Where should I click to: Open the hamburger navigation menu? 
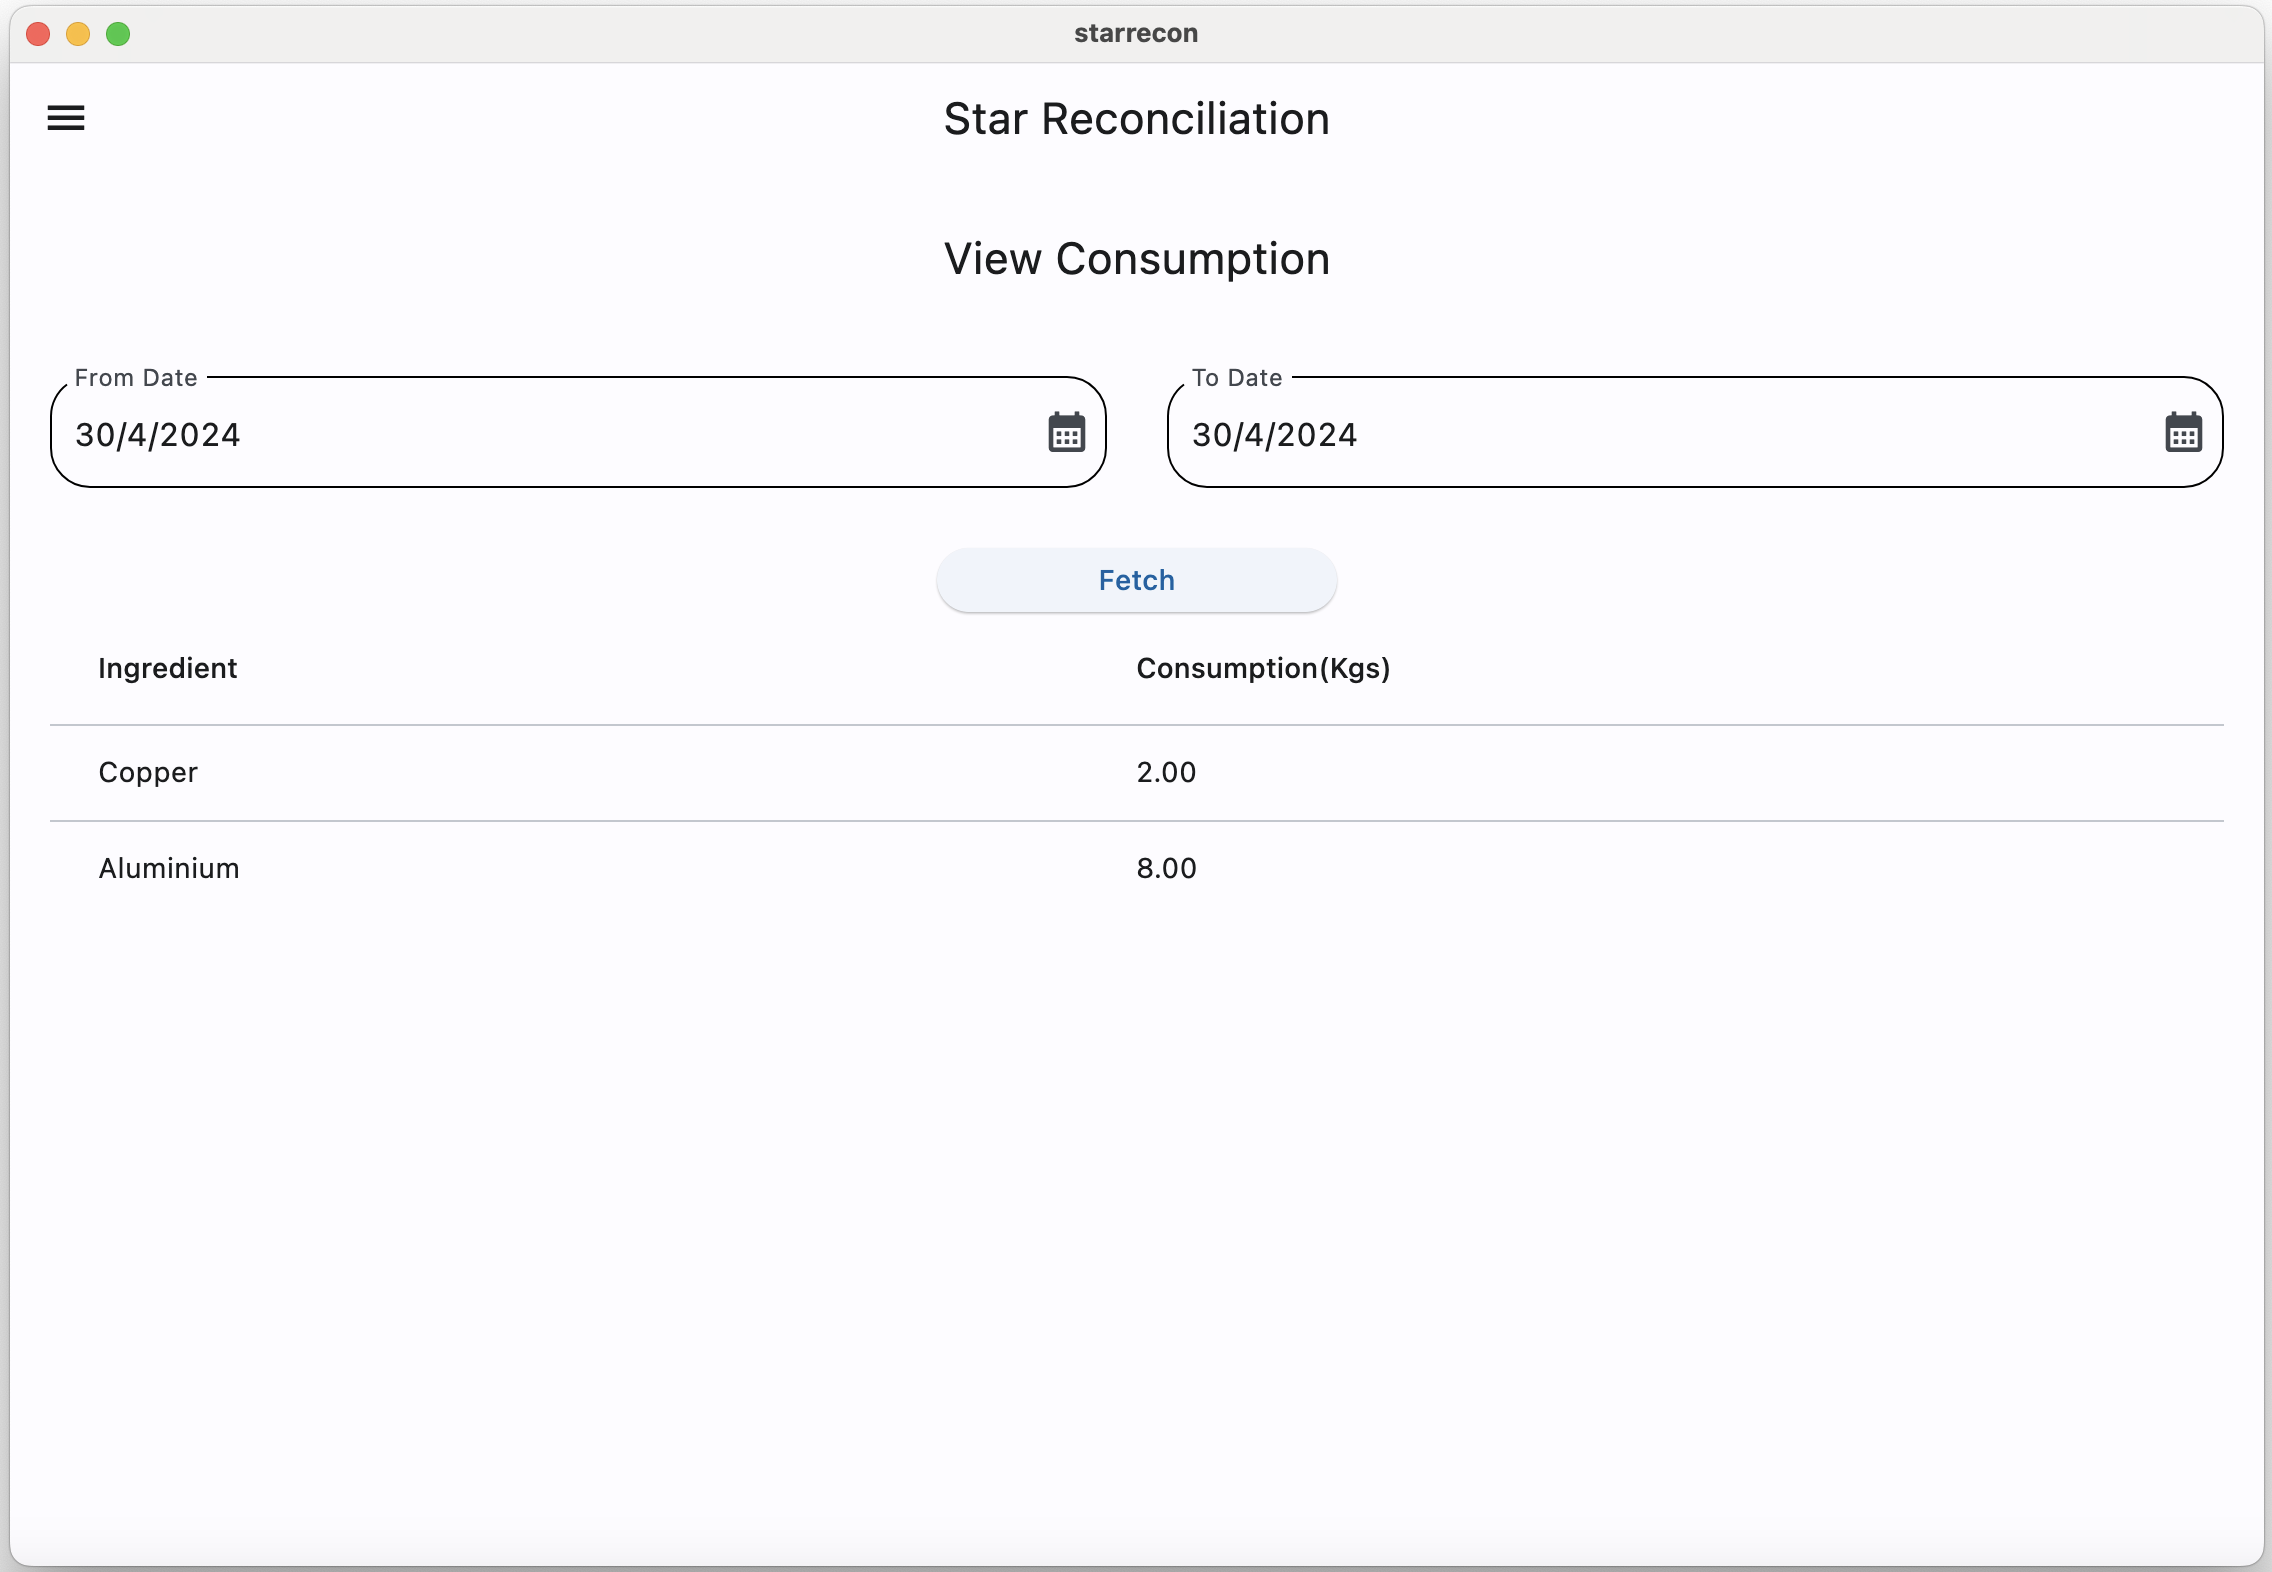(x=66, y=118)
